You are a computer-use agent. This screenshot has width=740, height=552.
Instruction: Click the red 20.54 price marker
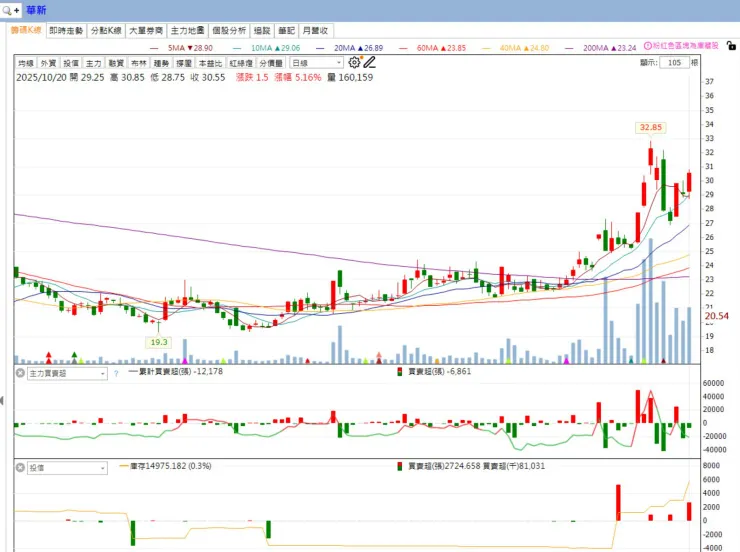click(x=716, y=316)
